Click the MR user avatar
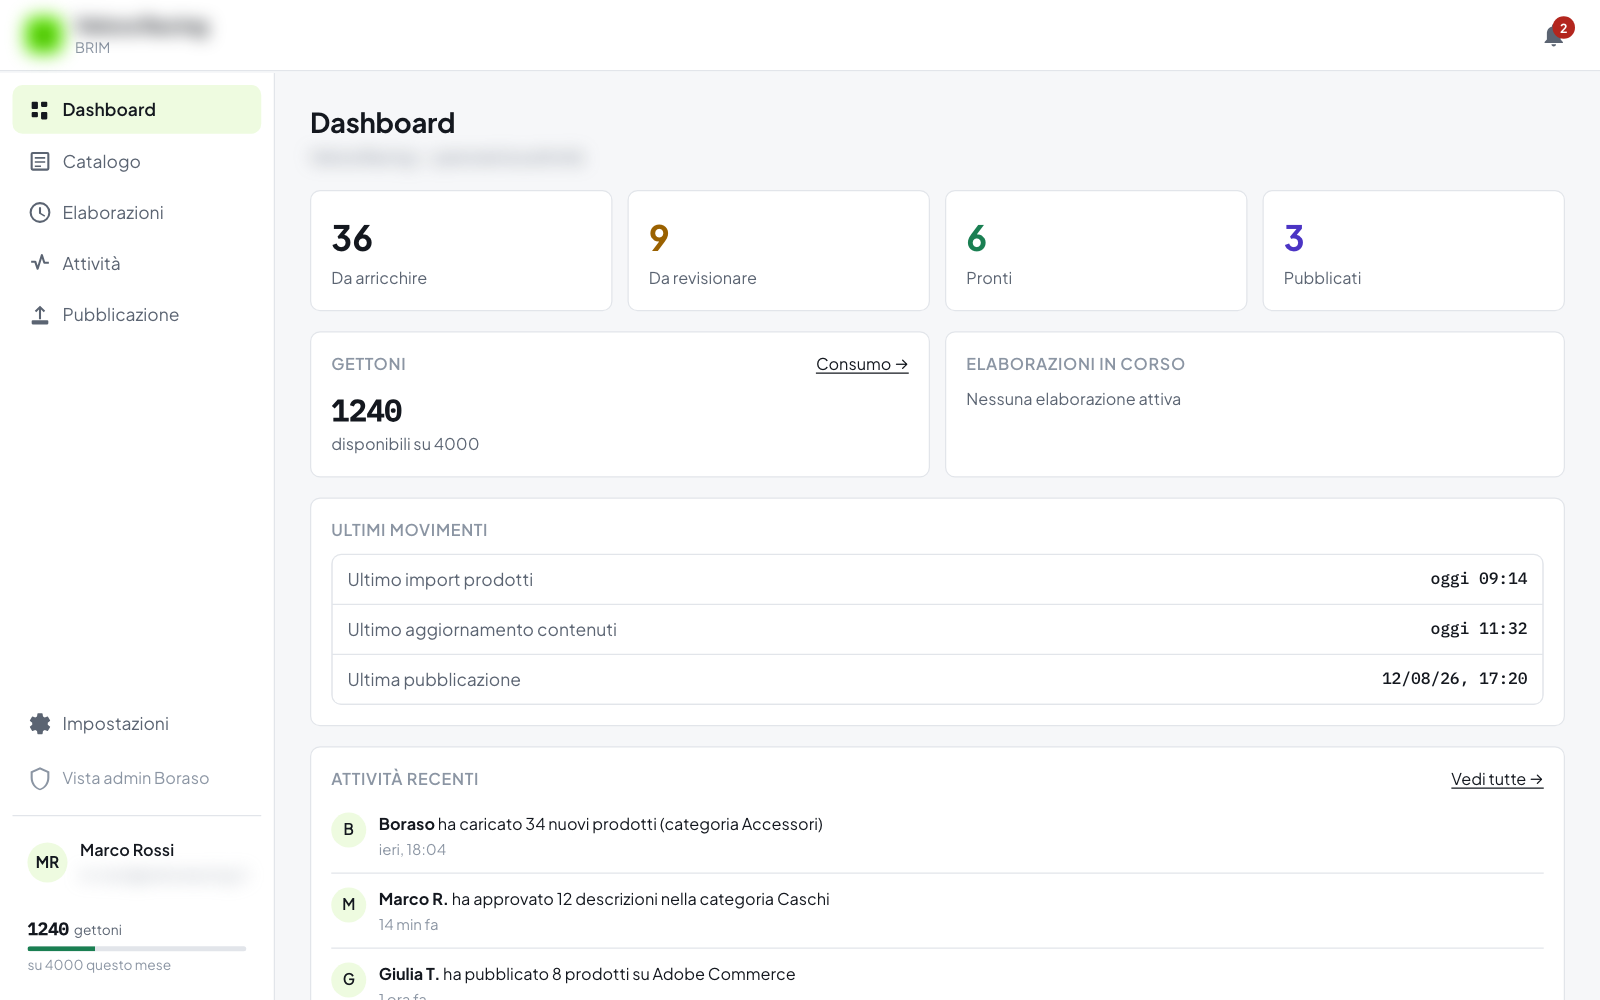Viewport: 1600px width, 1000px height. [47, 862]
